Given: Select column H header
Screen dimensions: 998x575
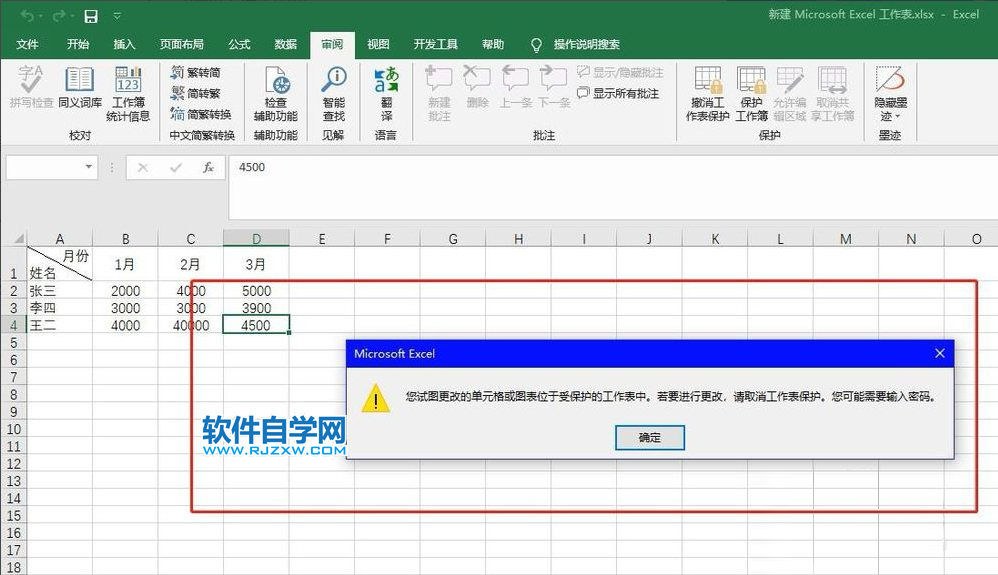Looking at the screenshot, I should tap(518, 239).
